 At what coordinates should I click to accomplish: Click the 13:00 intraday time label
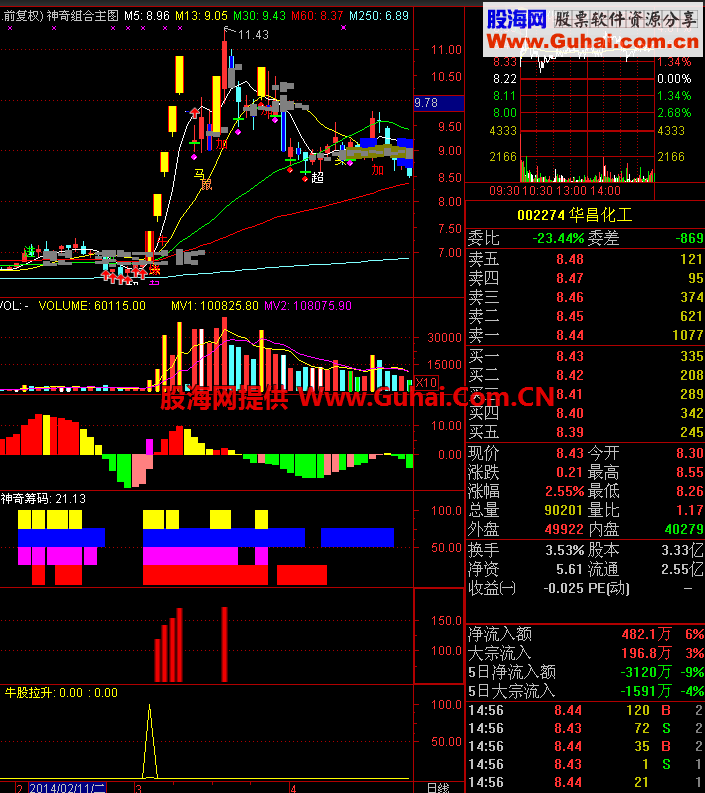(571, 191)
